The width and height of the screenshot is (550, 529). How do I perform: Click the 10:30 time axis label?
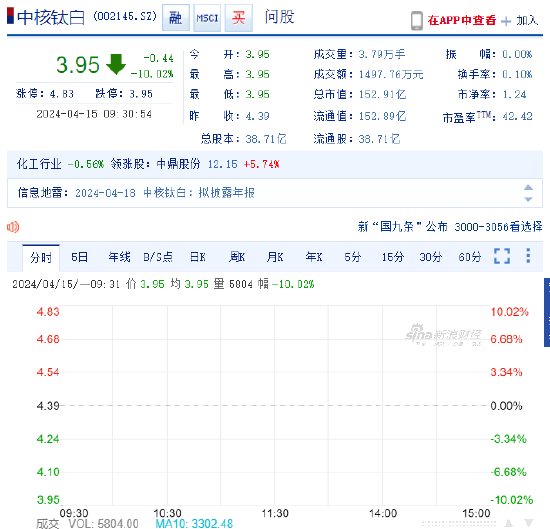(x=168, y=513)
